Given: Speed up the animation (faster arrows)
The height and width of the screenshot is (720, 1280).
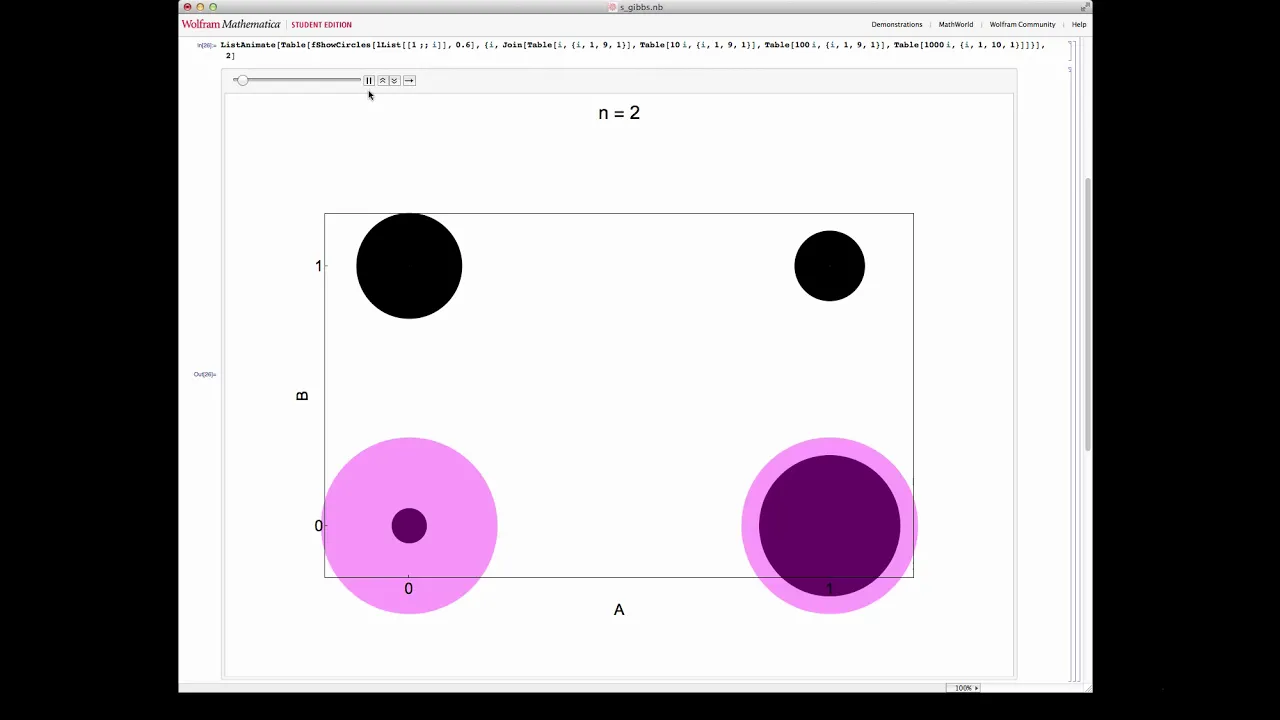Looking at the screenshot, I should [x=381, y=80].
